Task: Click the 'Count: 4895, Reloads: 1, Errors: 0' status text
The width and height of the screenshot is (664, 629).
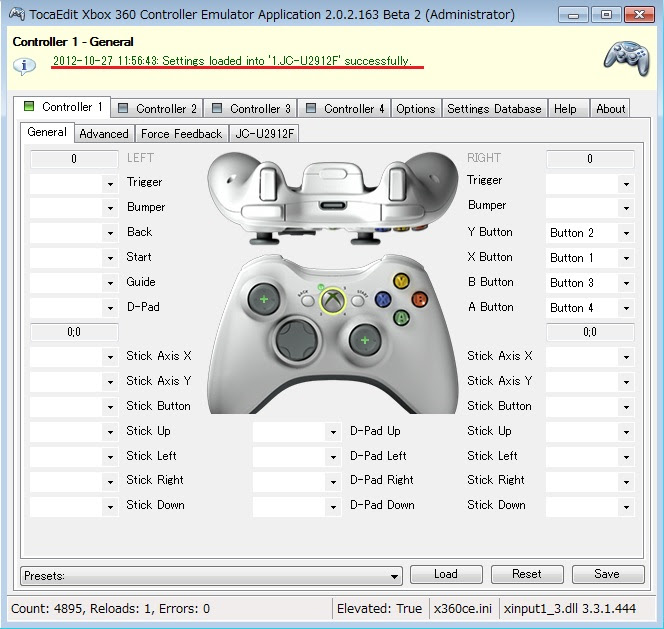Action: [111, 609]
